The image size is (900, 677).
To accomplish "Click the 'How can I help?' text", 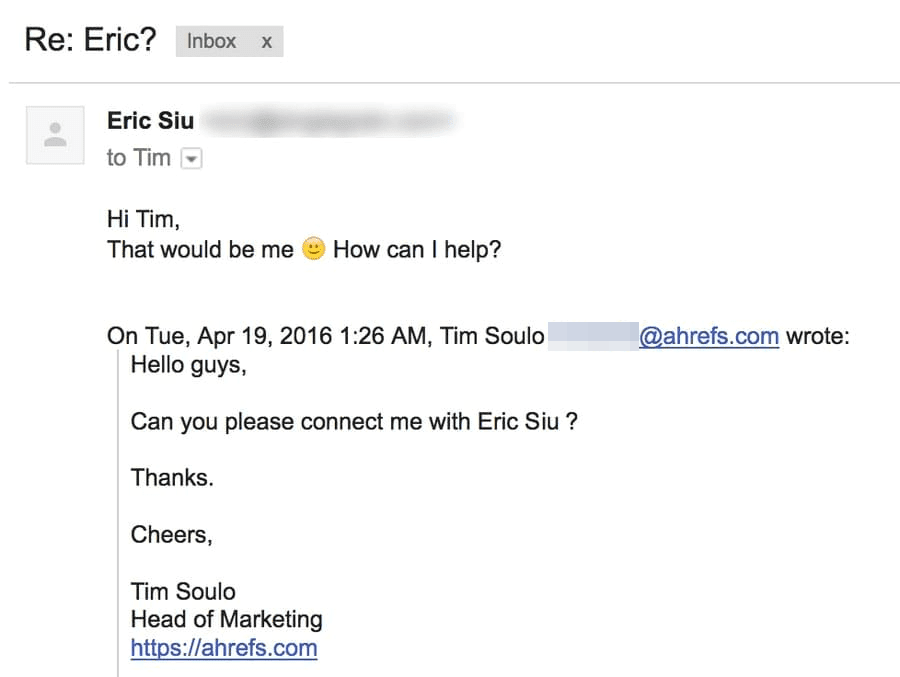I will (416, 249).
